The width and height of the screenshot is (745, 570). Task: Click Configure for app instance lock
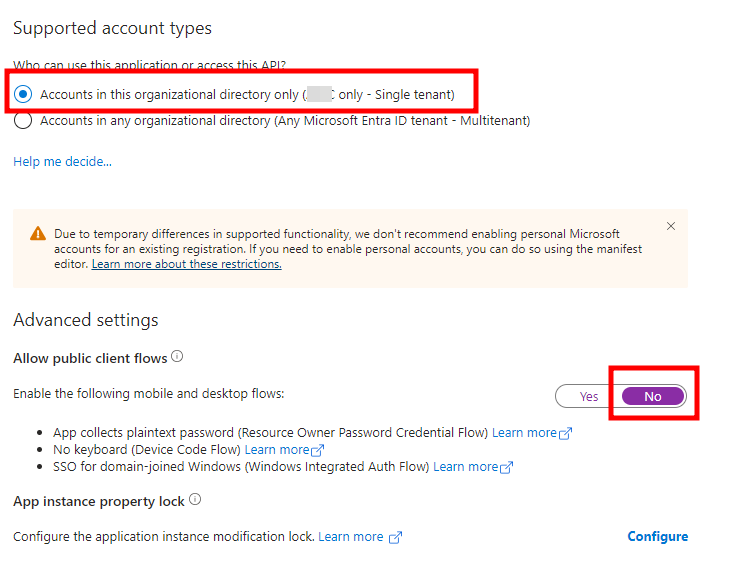(x=657, y=536)
